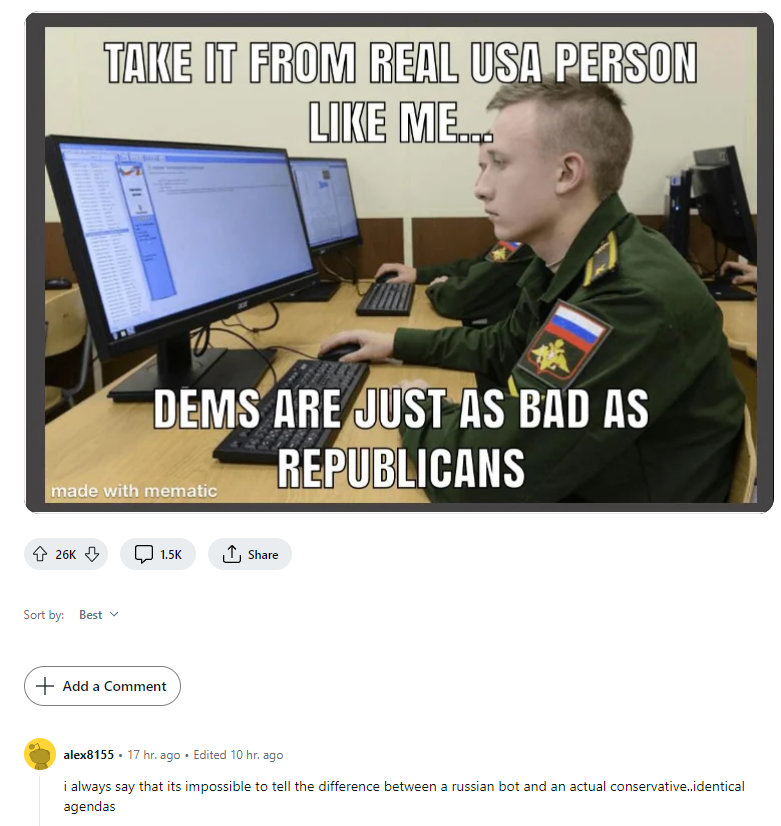The height and width of the screenshot is (826, 781).
Task: Click the 1.5K comments count
Action: click(171, 555)
